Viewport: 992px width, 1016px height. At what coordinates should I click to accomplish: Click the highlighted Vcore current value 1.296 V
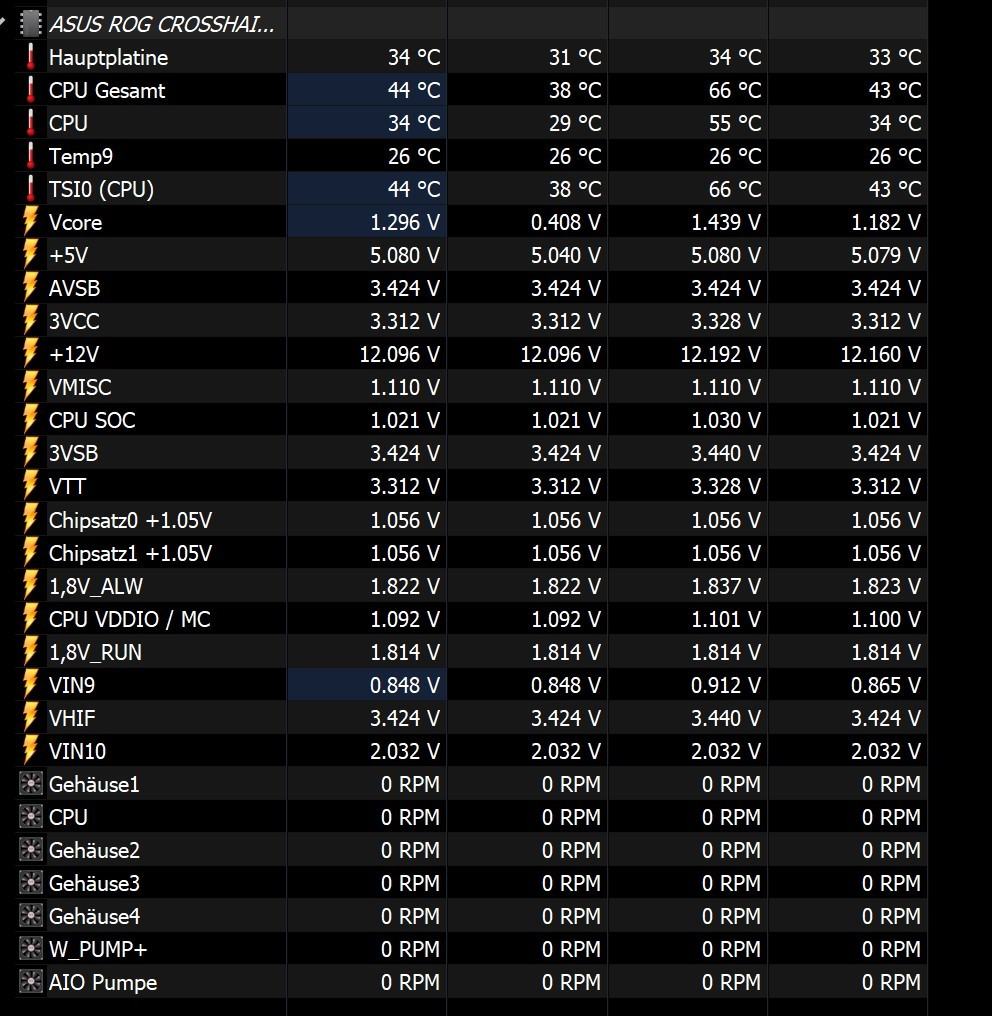(x=405, y=222)
